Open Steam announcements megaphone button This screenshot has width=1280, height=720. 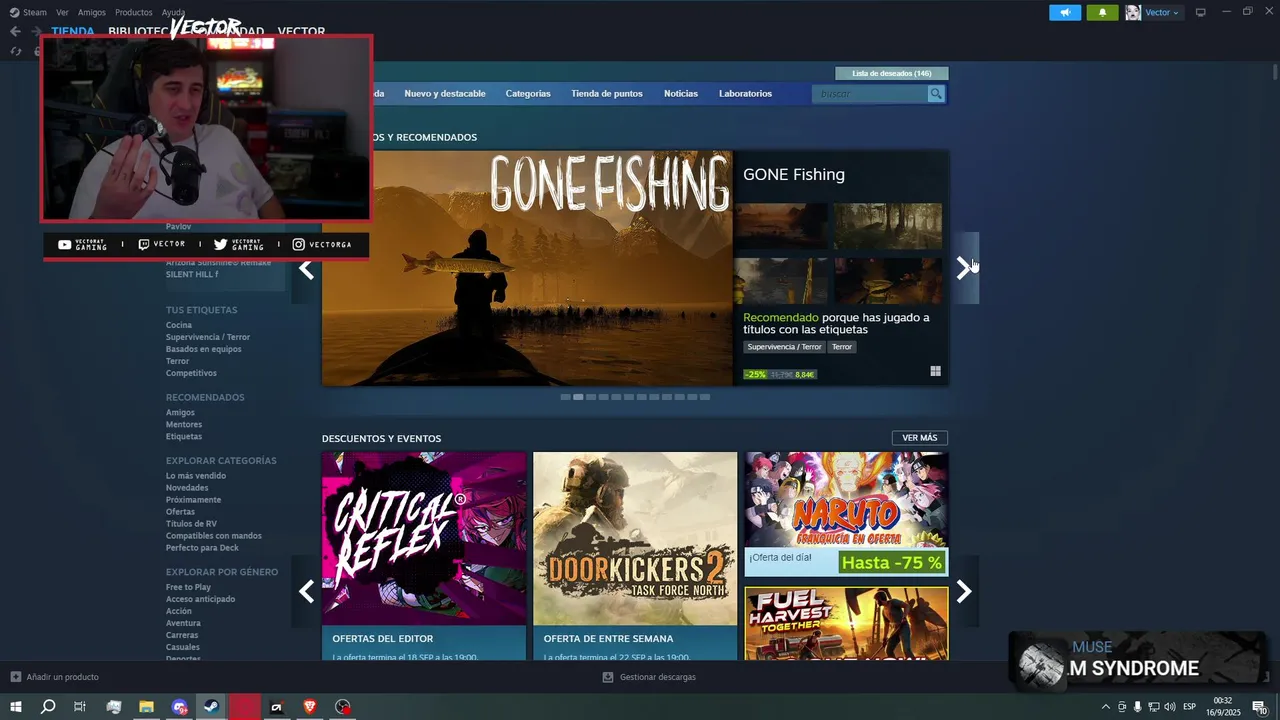pyautogui.click(x=1065, y=12)
